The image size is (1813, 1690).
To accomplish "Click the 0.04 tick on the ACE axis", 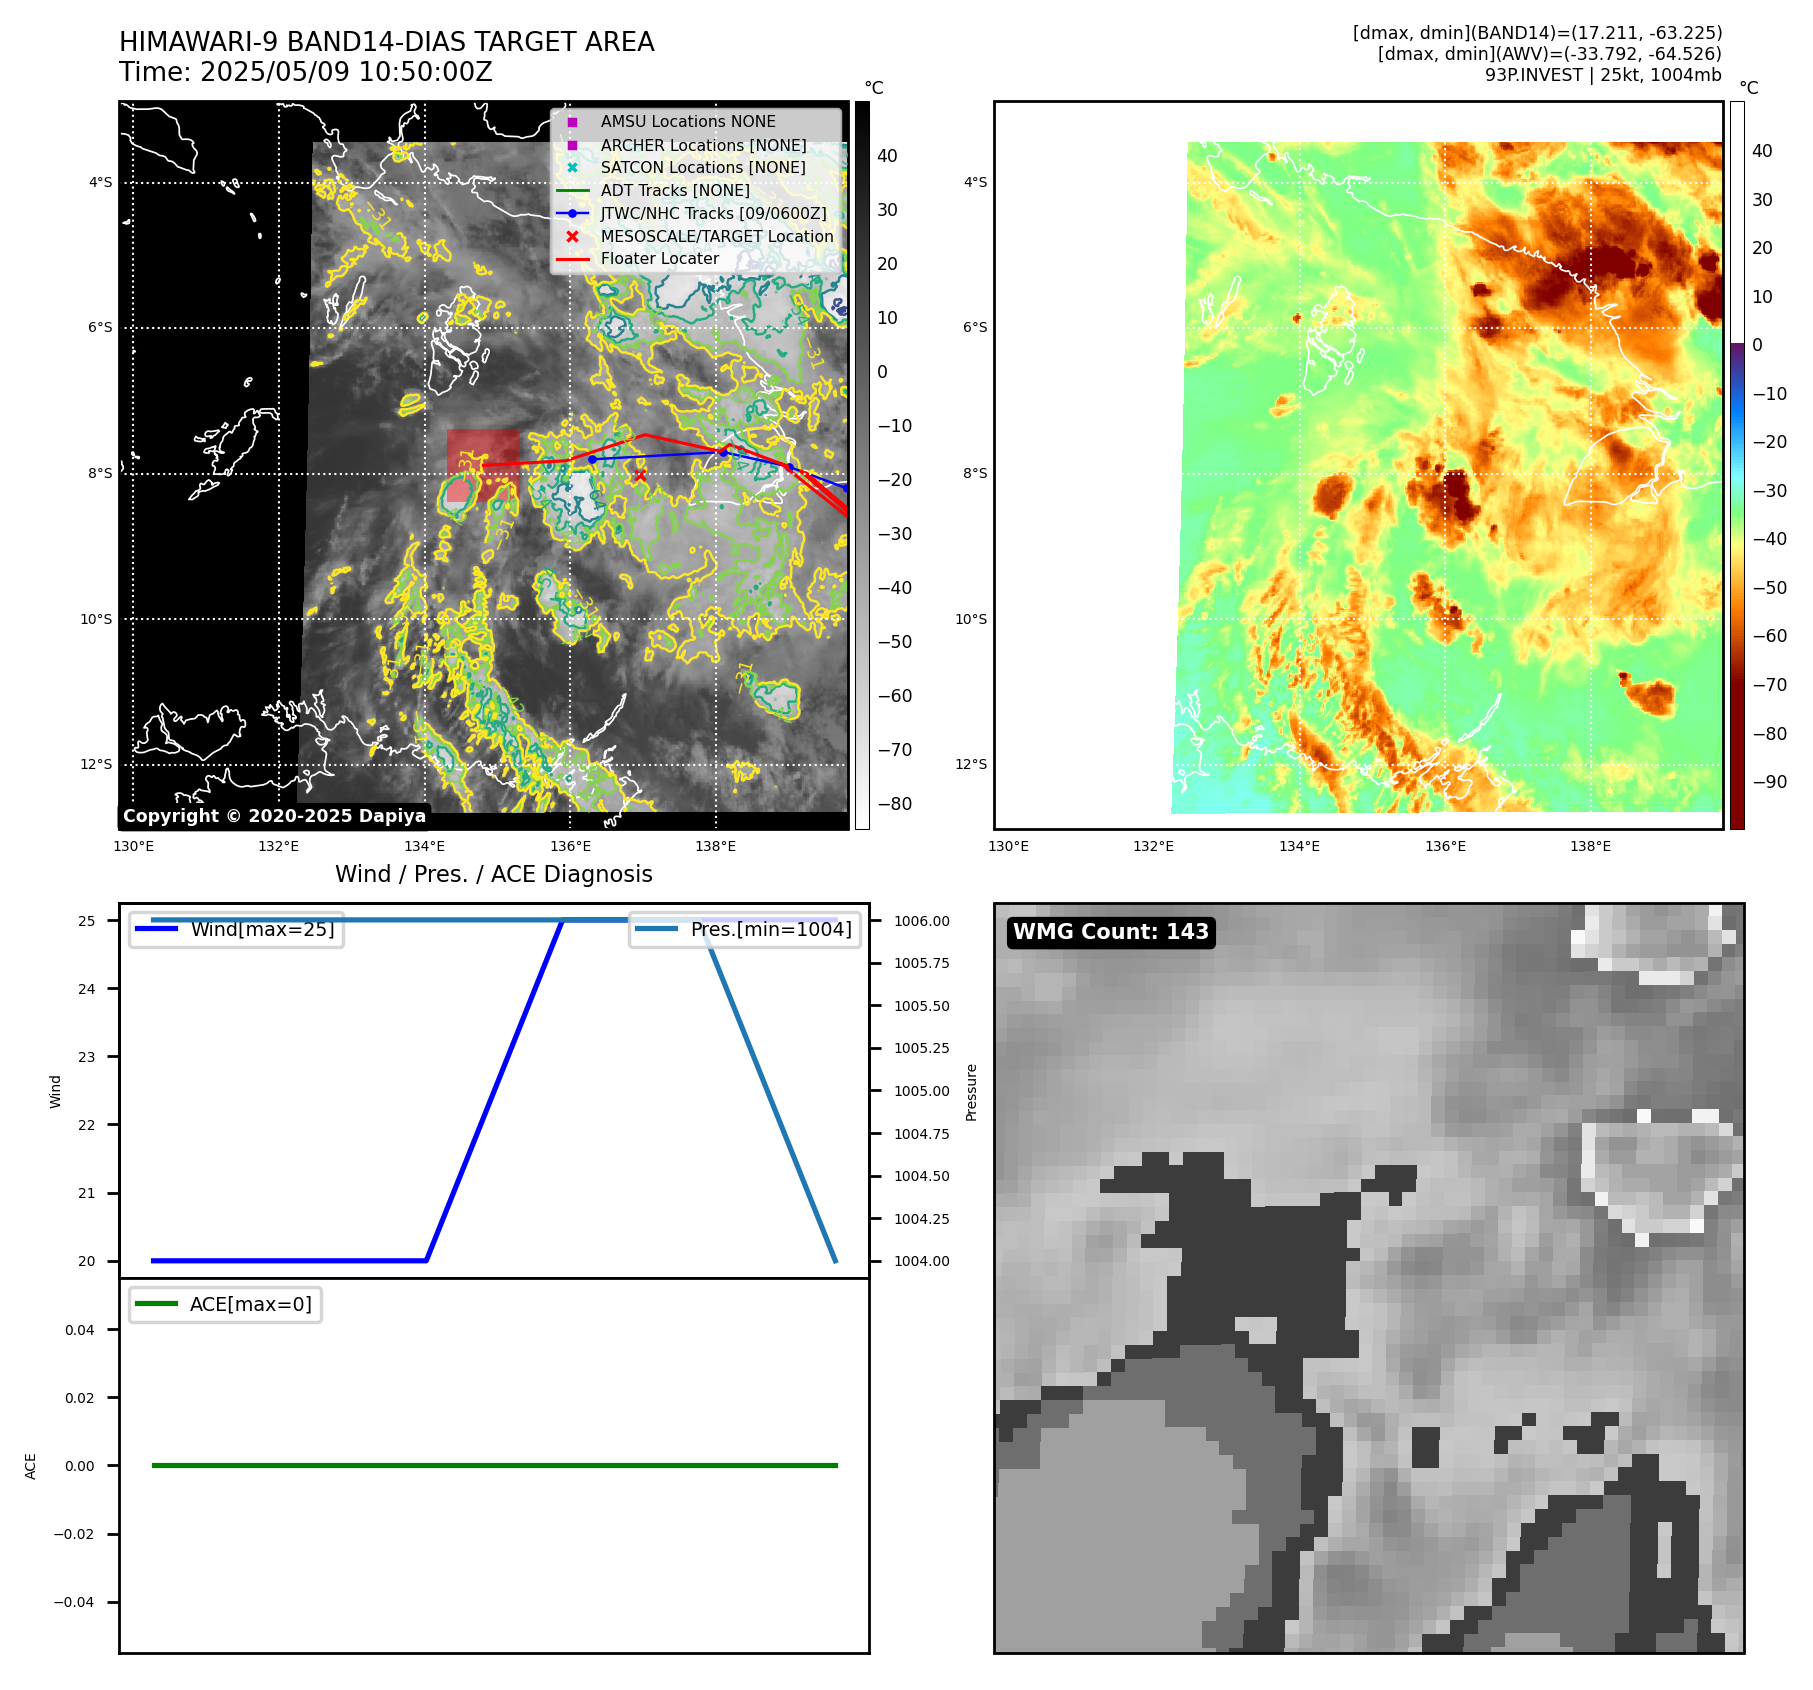I will [80, 1329].
